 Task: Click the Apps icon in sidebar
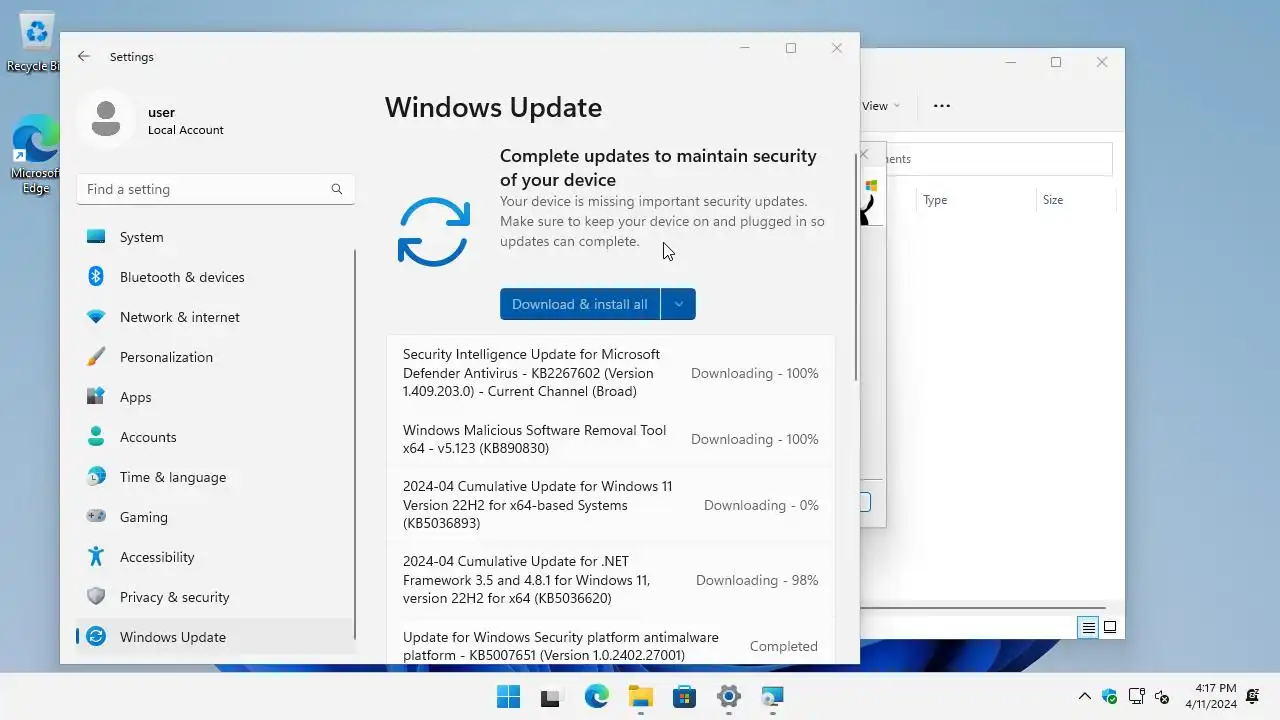pyautogui.click(x=96, y=397)
